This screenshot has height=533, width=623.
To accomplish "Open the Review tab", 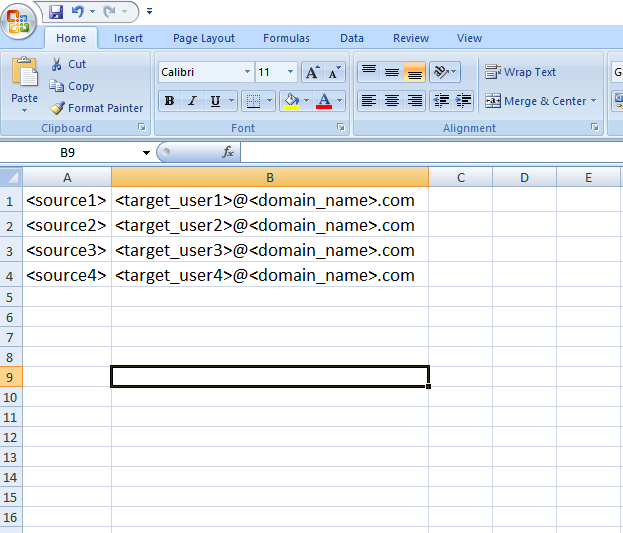I will (411, 38).
